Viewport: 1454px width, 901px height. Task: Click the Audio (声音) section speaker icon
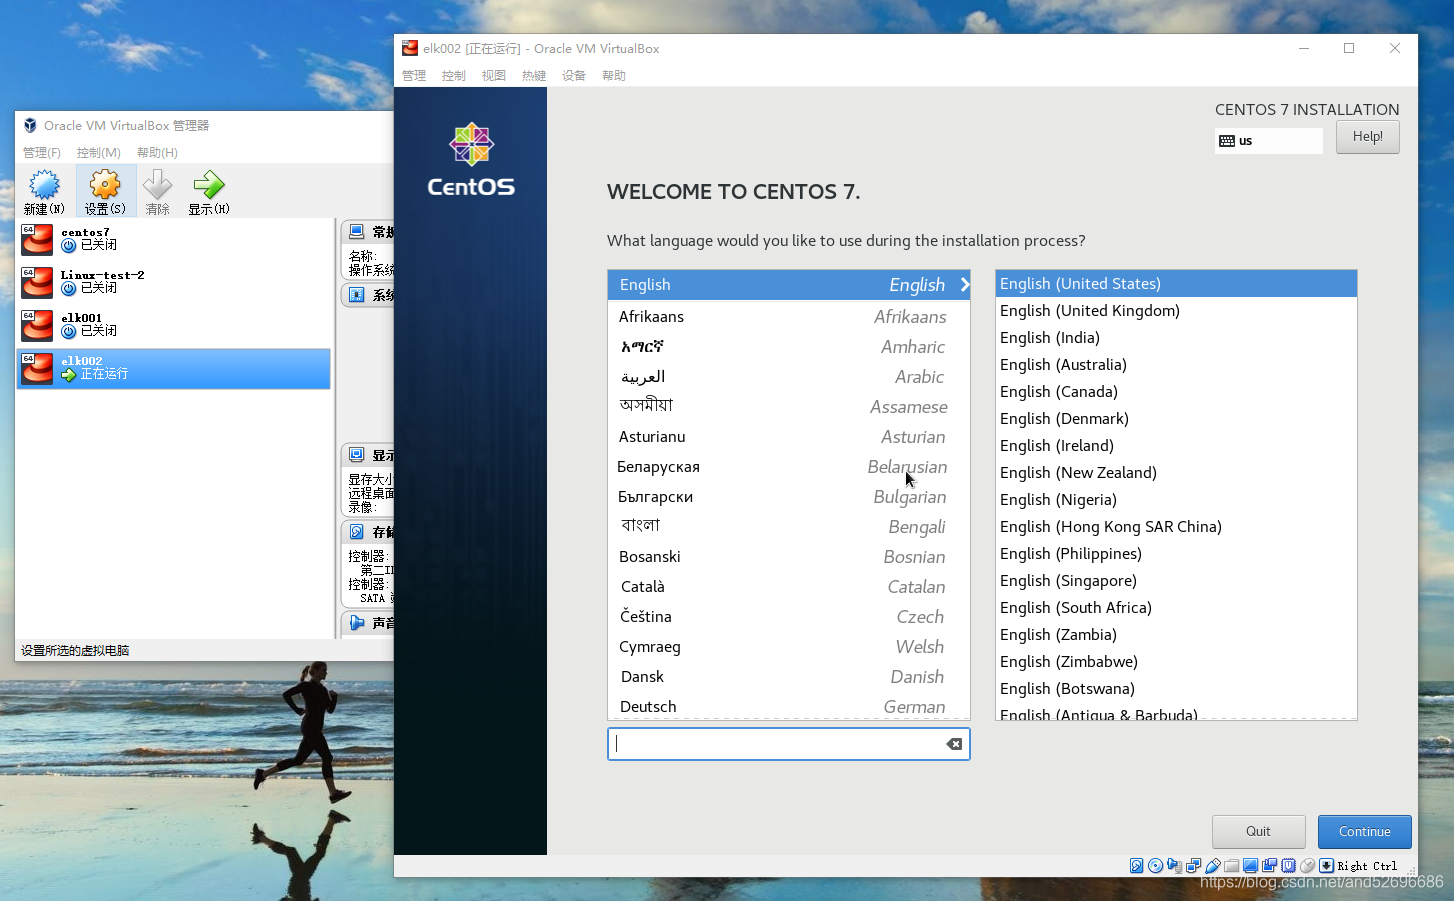tap(356, 622)
